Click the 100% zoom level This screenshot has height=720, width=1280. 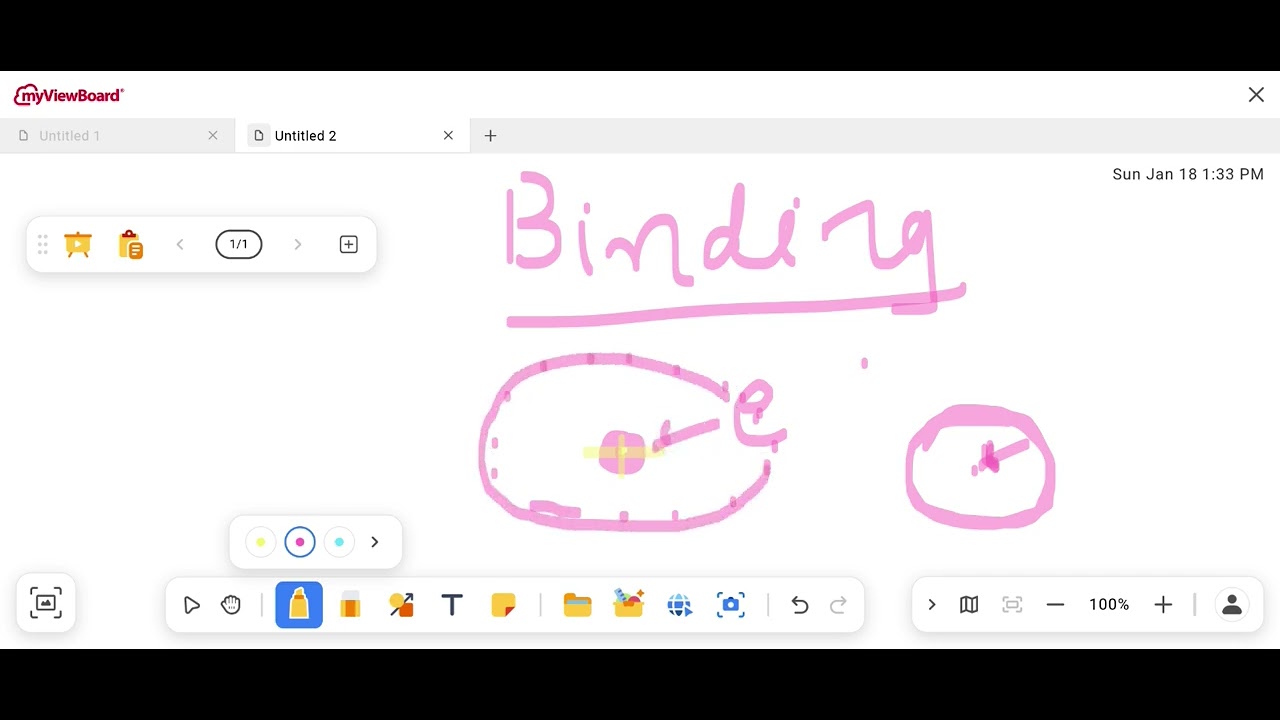pyautogui.click(x=1109, y=605)
